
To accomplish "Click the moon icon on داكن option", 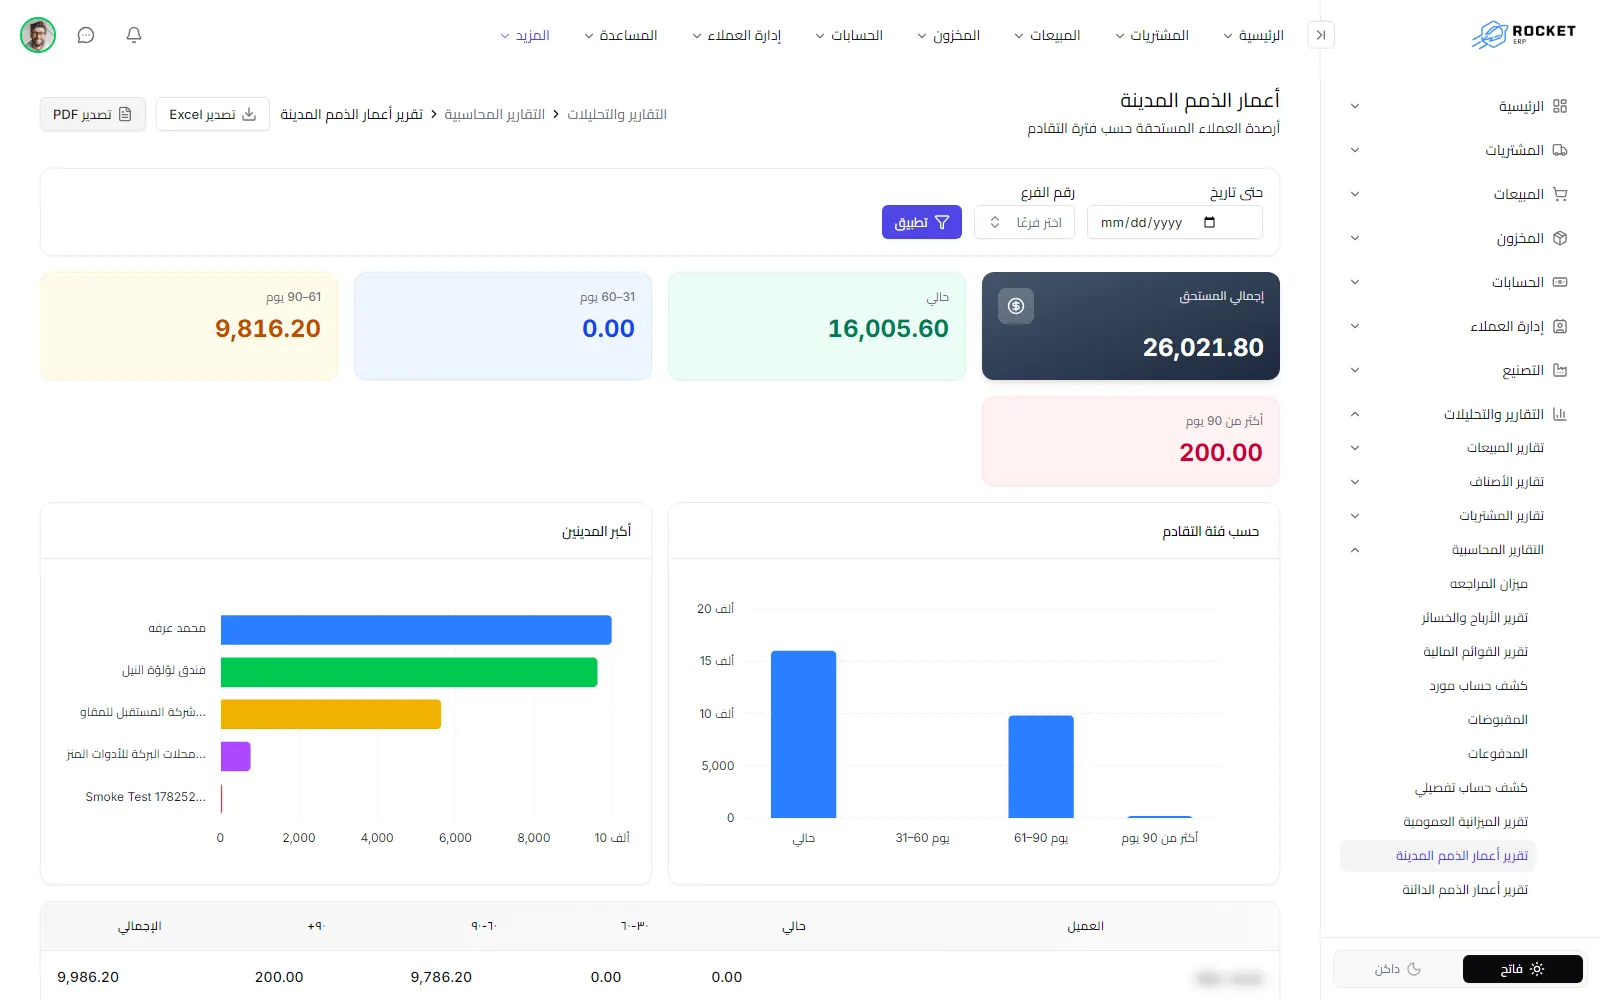I will [1414, 969].
